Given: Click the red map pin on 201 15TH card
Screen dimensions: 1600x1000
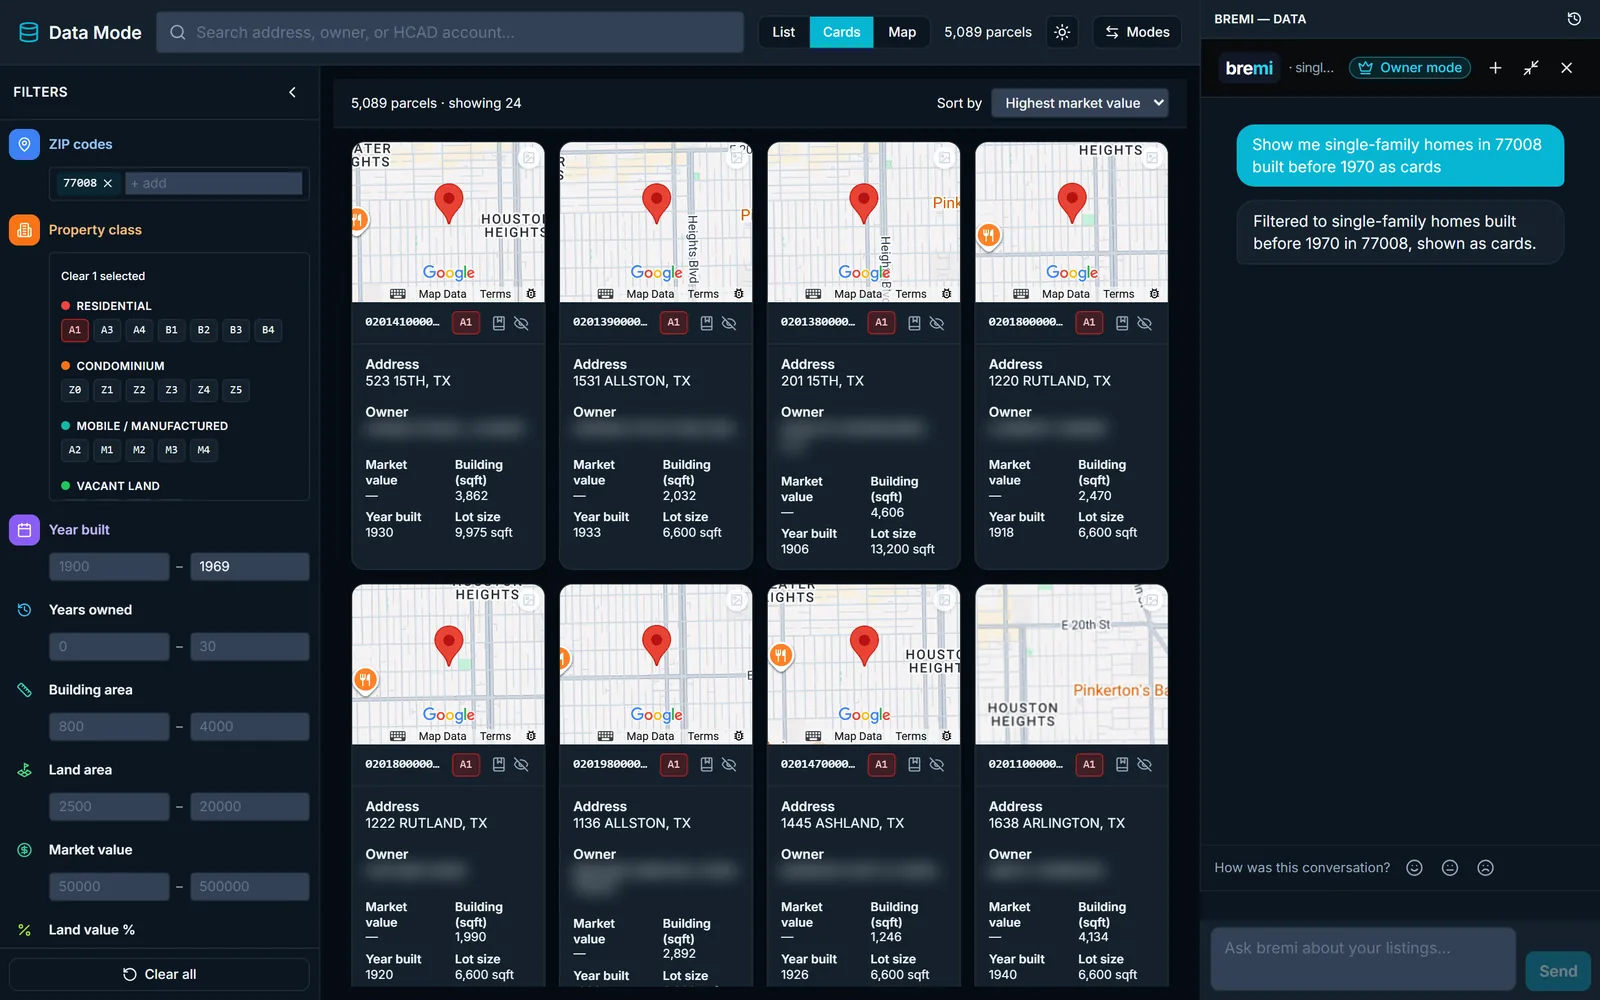Looking at the screenshot, I should 864,203.
